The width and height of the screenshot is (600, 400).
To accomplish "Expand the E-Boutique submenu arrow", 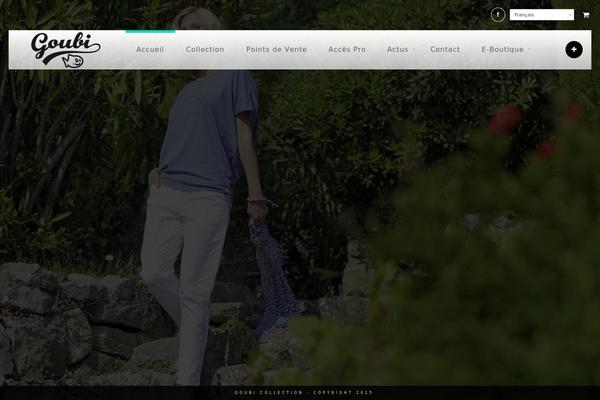I will coord(529,50).
